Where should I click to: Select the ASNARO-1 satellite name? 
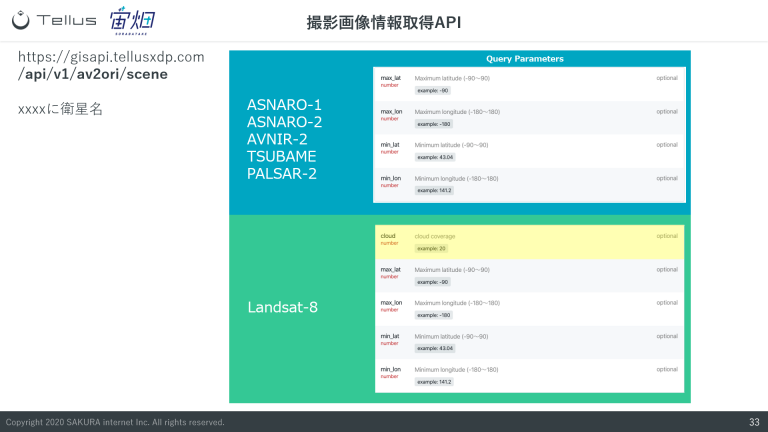coord(284,105)
